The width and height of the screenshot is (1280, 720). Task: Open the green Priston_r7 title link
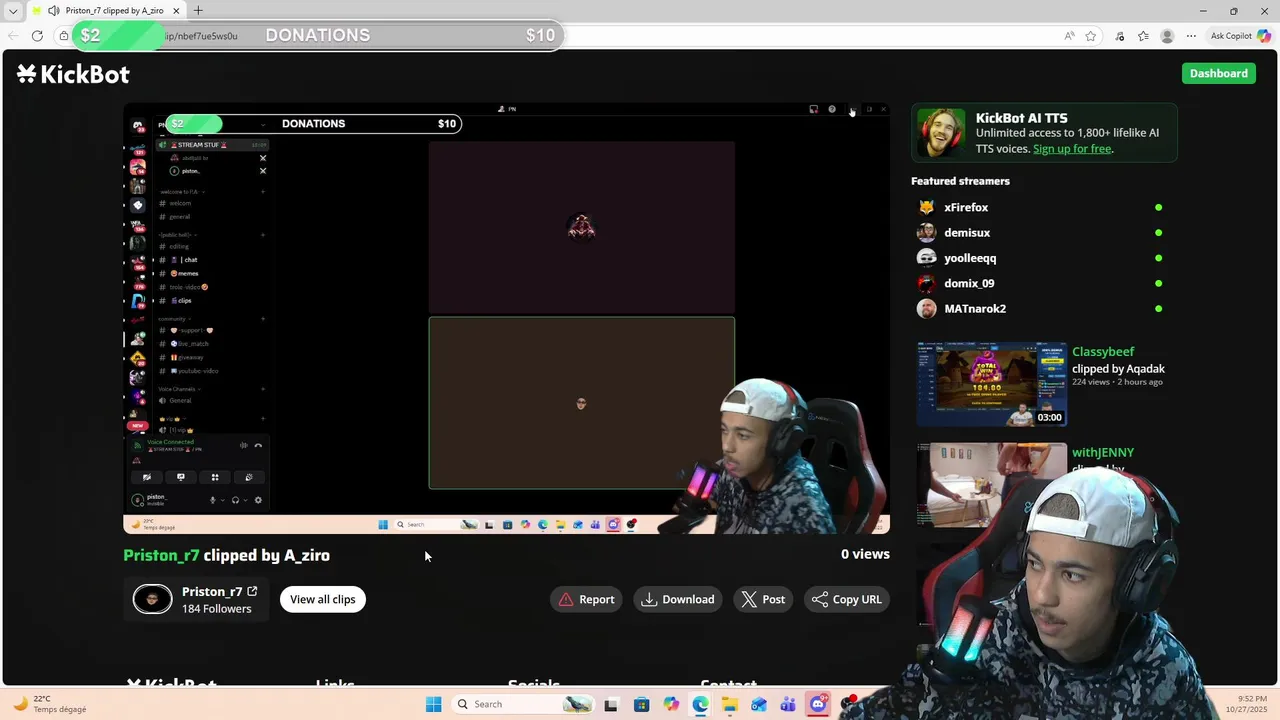tap(161, 555)
